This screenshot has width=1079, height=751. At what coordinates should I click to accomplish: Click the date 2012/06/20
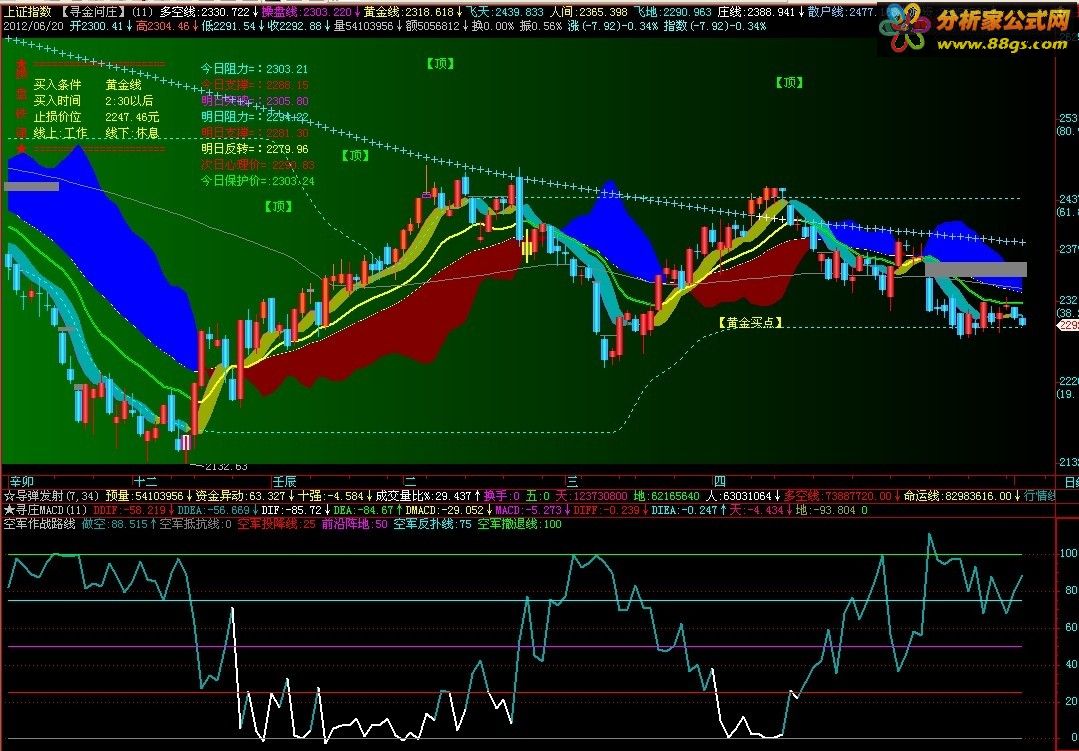[x=34, y=26]
